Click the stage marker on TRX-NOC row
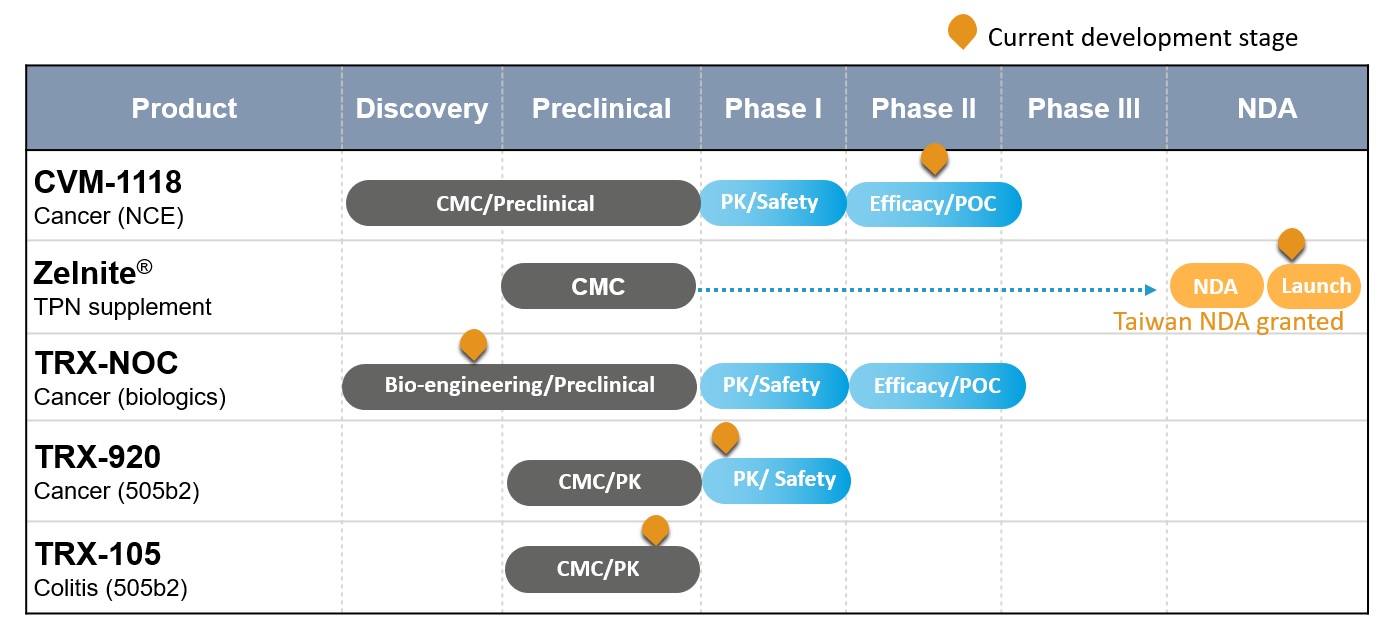This screenshot has height=638, width=1394. [473, 346]
